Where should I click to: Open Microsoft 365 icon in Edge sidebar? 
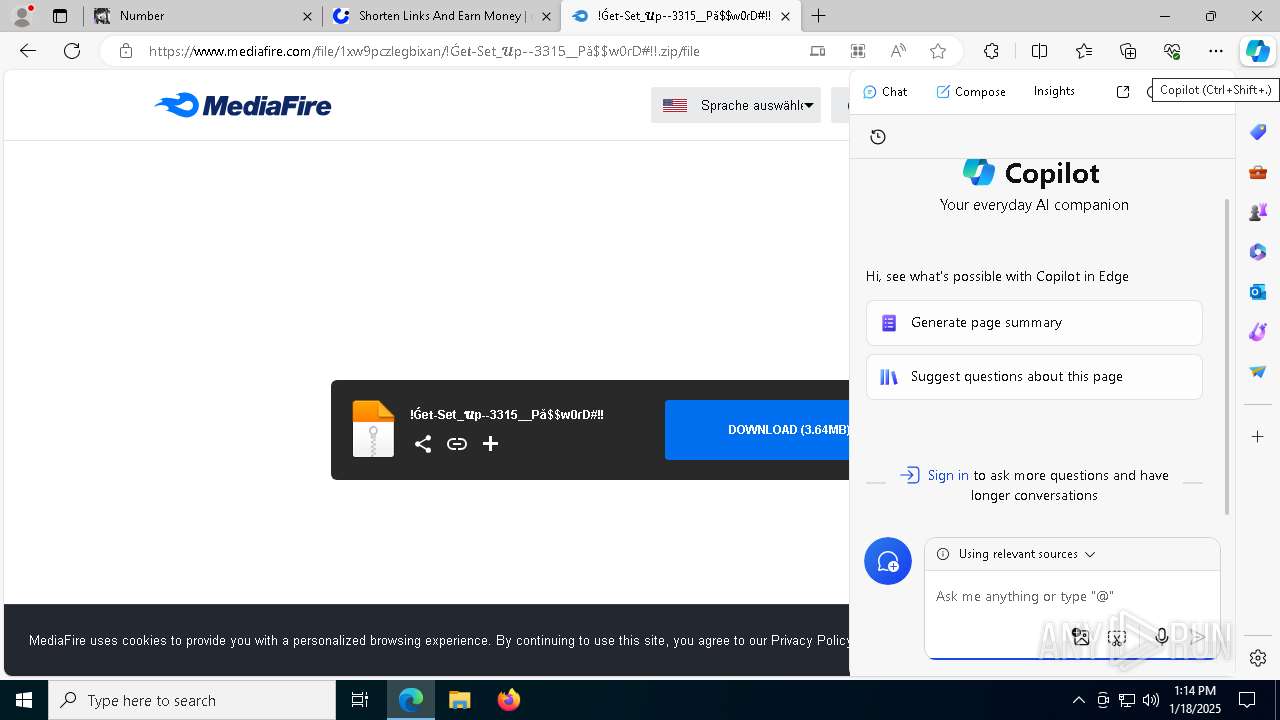point(1258,252)
